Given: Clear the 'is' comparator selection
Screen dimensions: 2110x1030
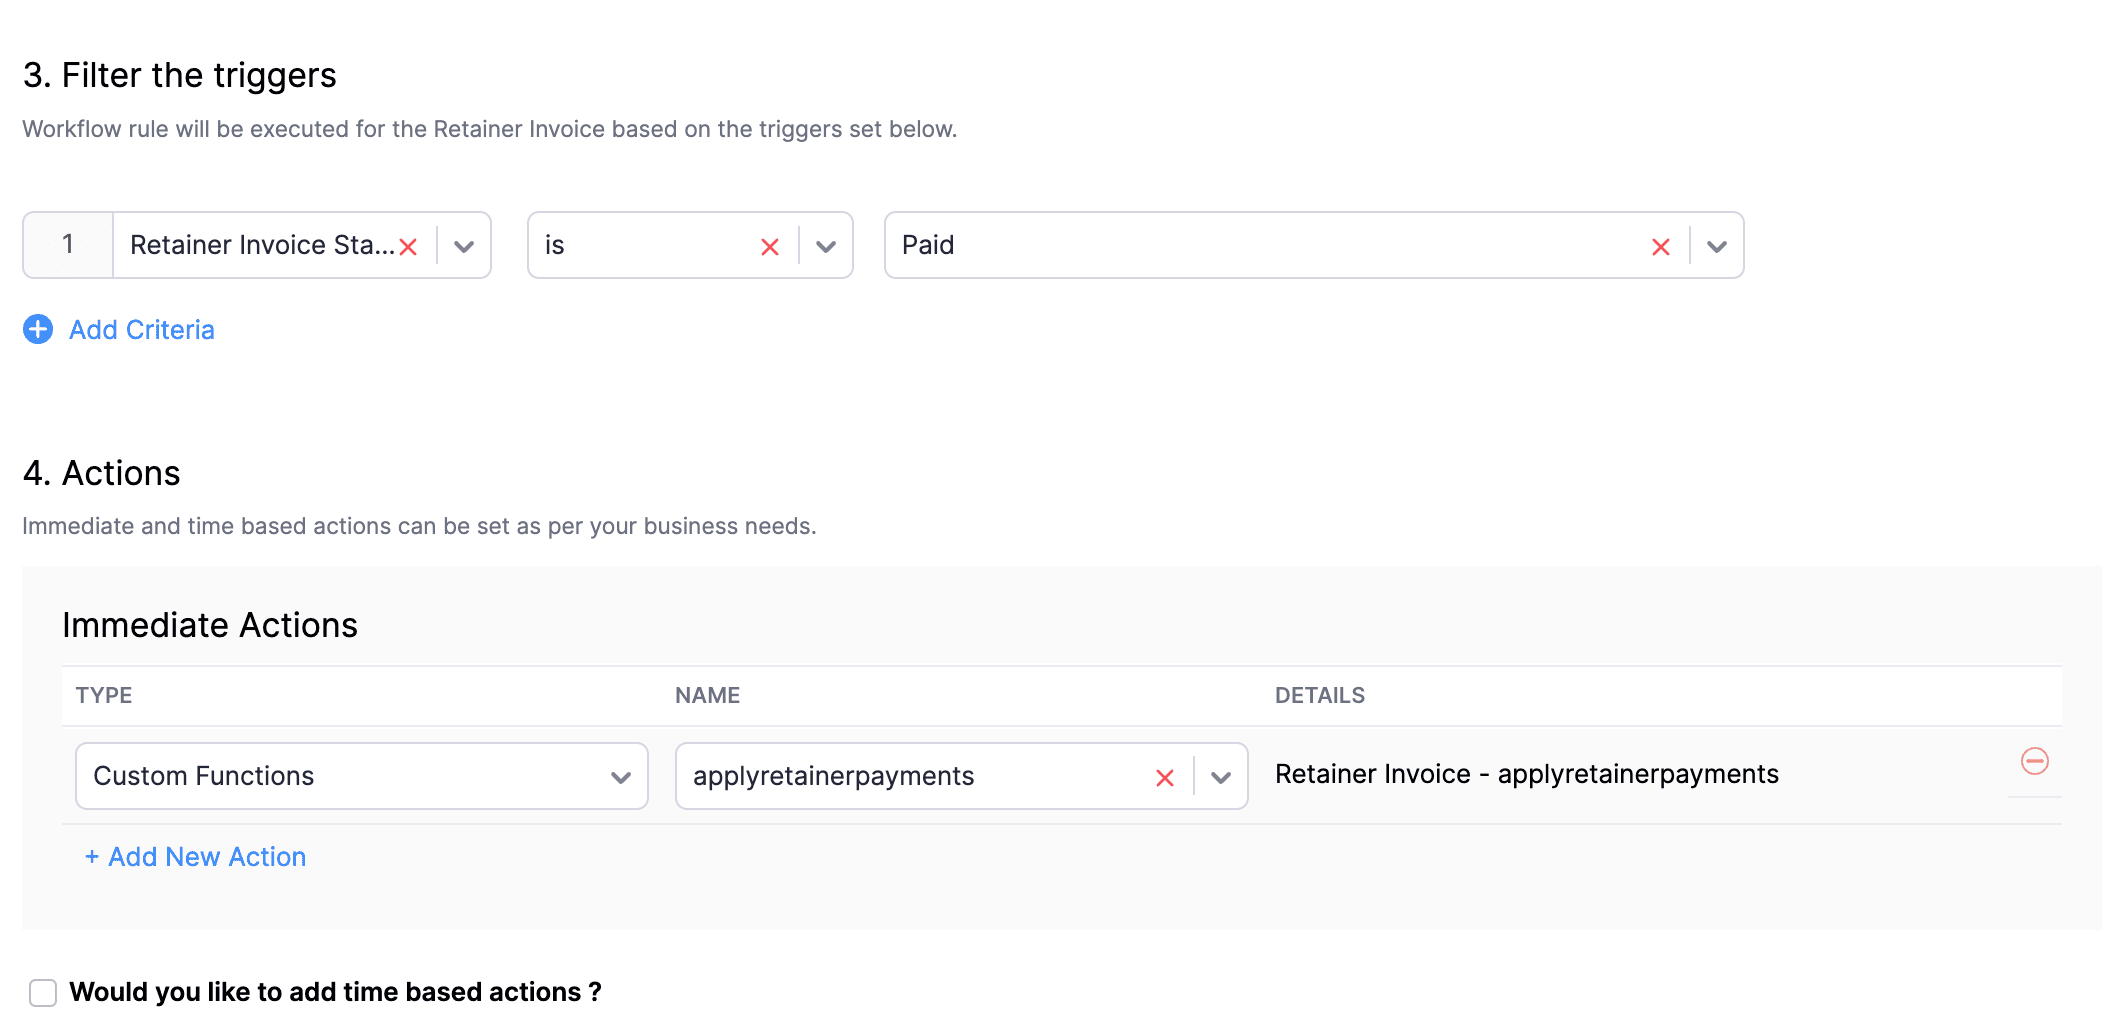Looking at the screenshot, I should click(x=769, y=247).
